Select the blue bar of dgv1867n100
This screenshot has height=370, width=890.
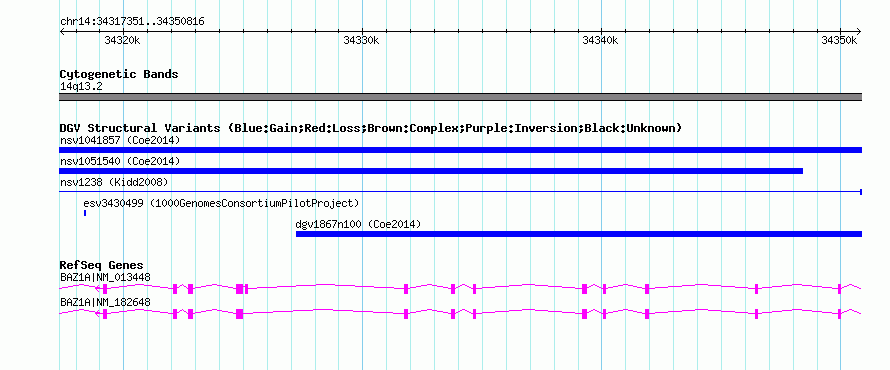[x=579, y=234]
